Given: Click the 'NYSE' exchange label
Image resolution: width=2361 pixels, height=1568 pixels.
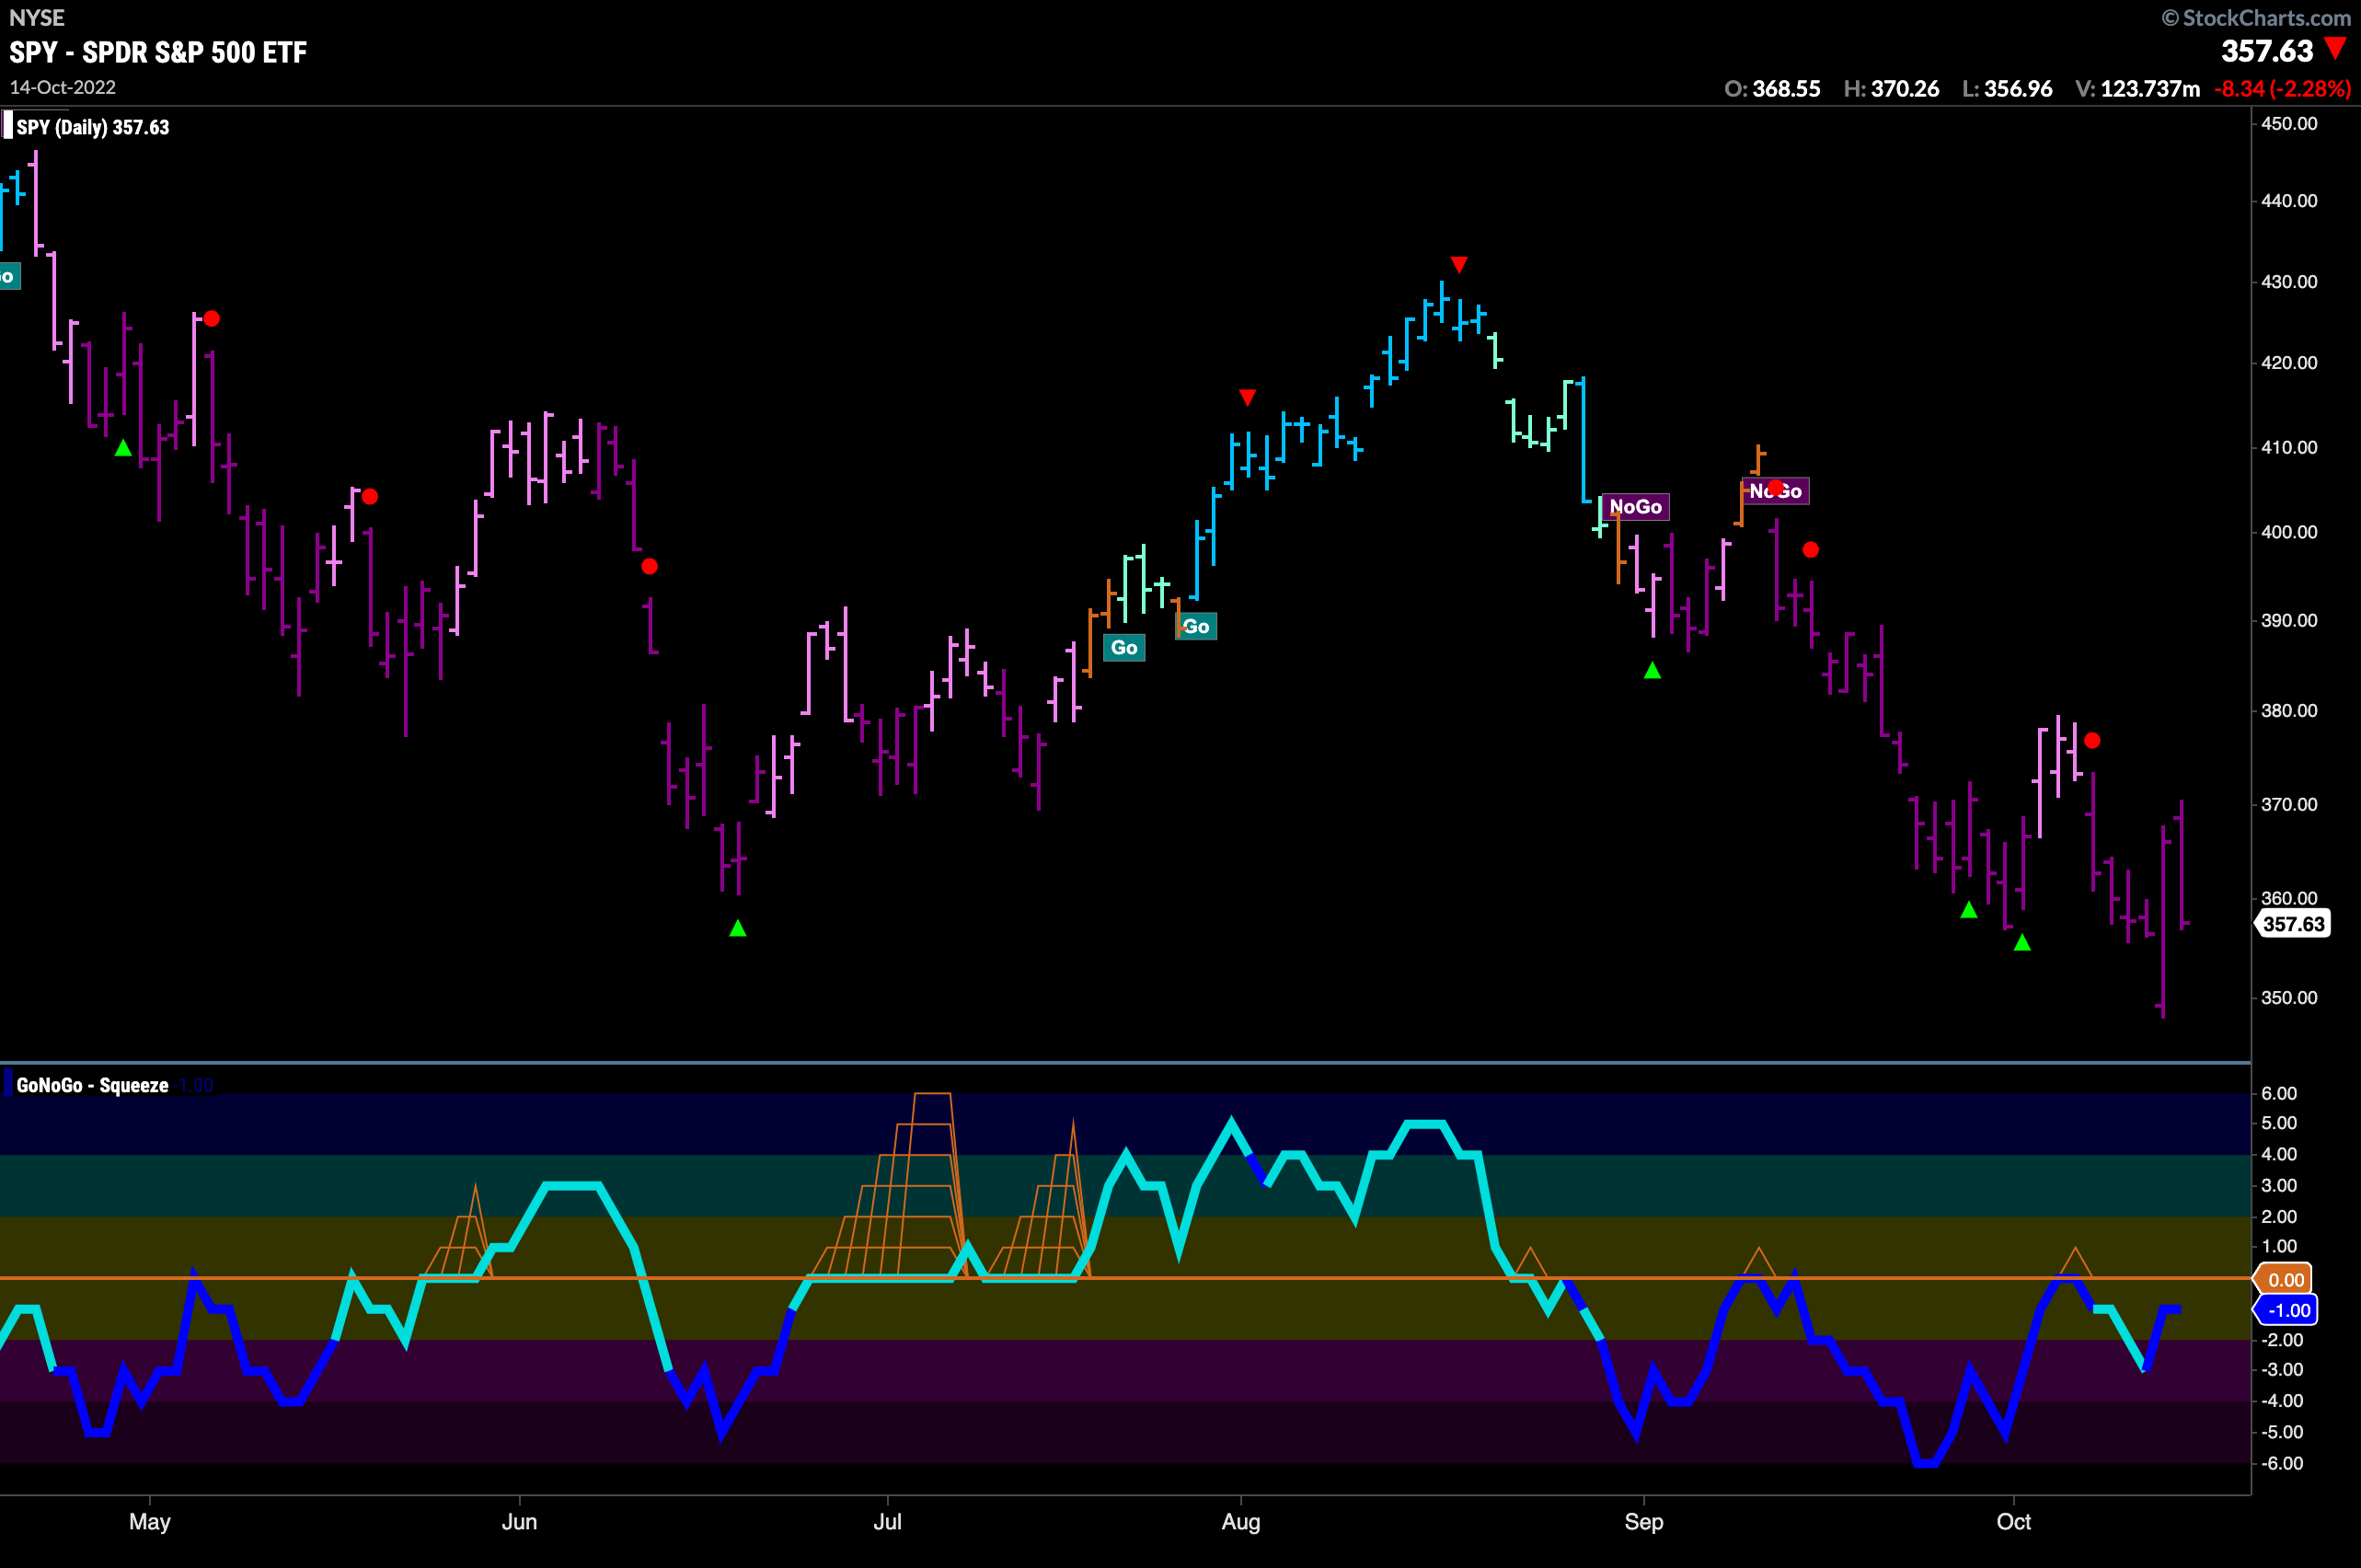Looking at the screenshot, I should tap(37, 18).
